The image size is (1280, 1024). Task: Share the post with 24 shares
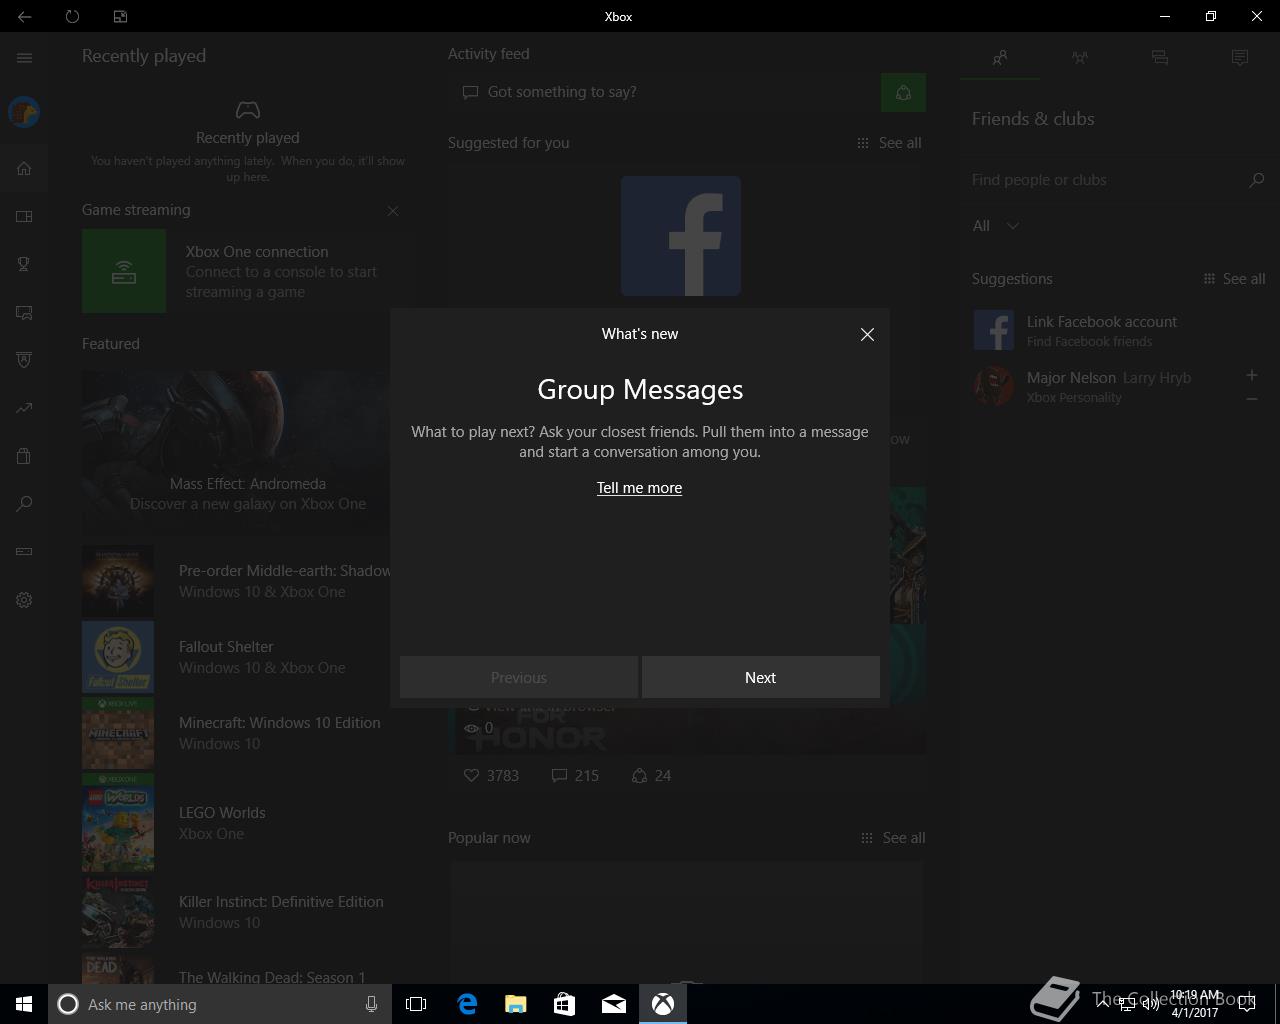click(x=651, y=775)
